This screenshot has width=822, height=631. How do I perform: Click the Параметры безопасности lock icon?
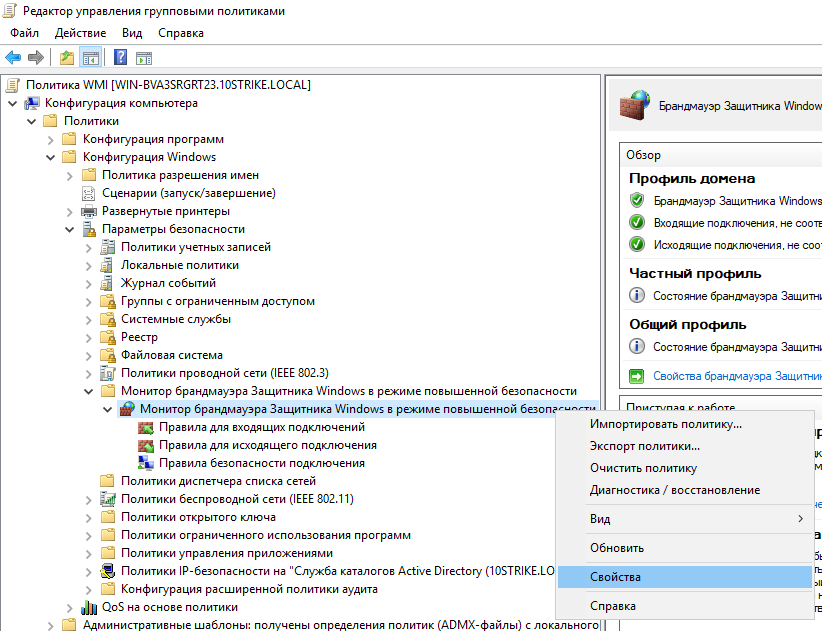(x=89, y=230)
